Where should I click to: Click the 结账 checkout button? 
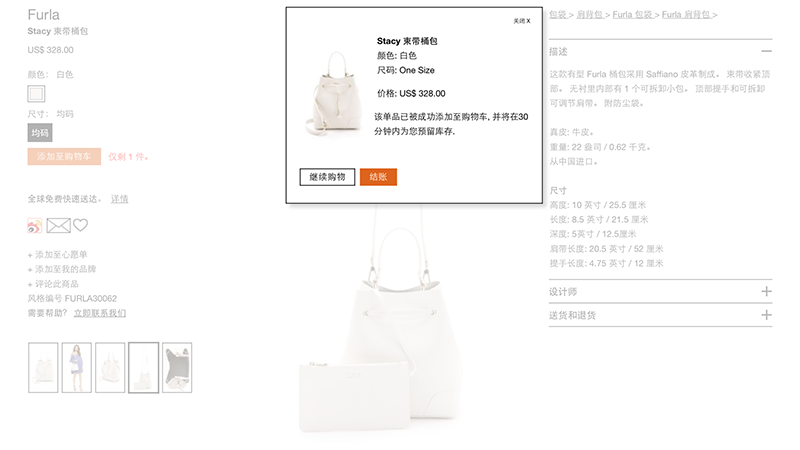click(x=378, y=177)
